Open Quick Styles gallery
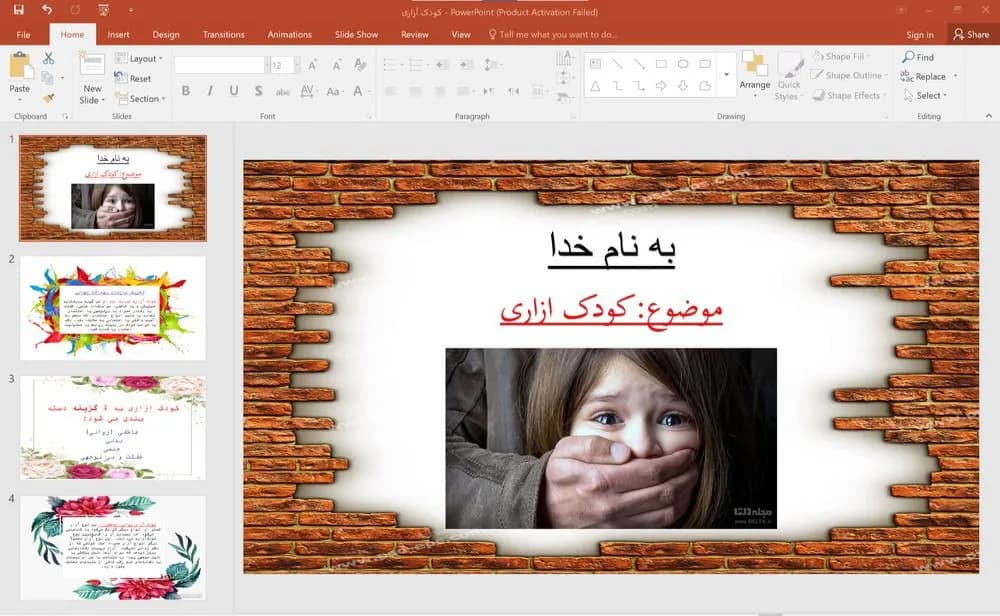The width and height of the screenshot is (1000, 616). pos(789,77)
